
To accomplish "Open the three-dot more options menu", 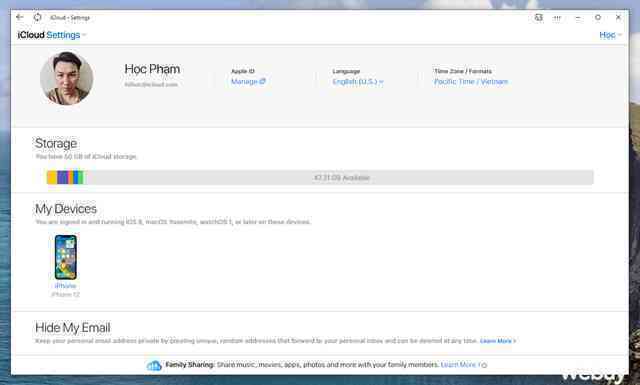I will pyautogui.click(x=557, y=18).
